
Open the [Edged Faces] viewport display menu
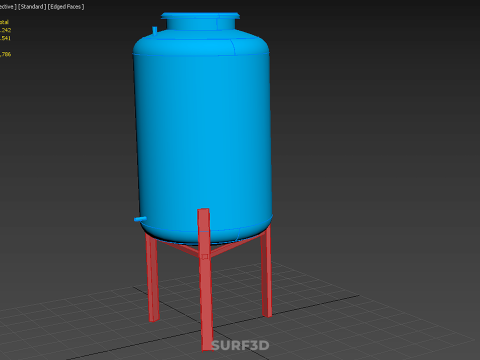click(66, 7)
